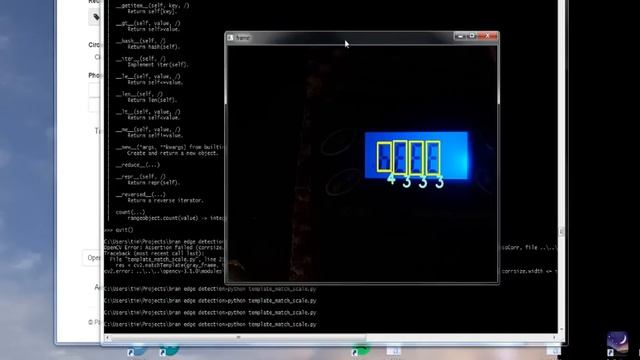The height and width of the screenshot is (360, 640).
Task: Click the frame window's title bar icon
Action: [x=230, y=38]
